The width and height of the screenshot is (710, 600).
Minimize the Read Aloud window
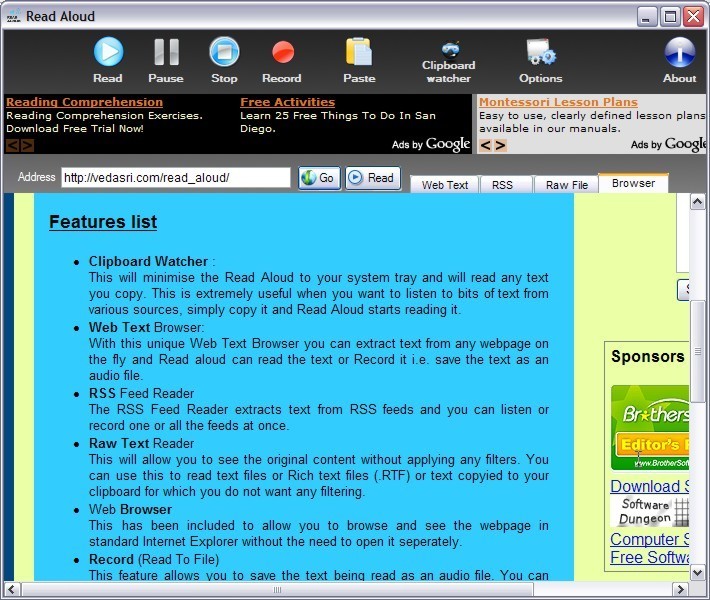point(647,17)
